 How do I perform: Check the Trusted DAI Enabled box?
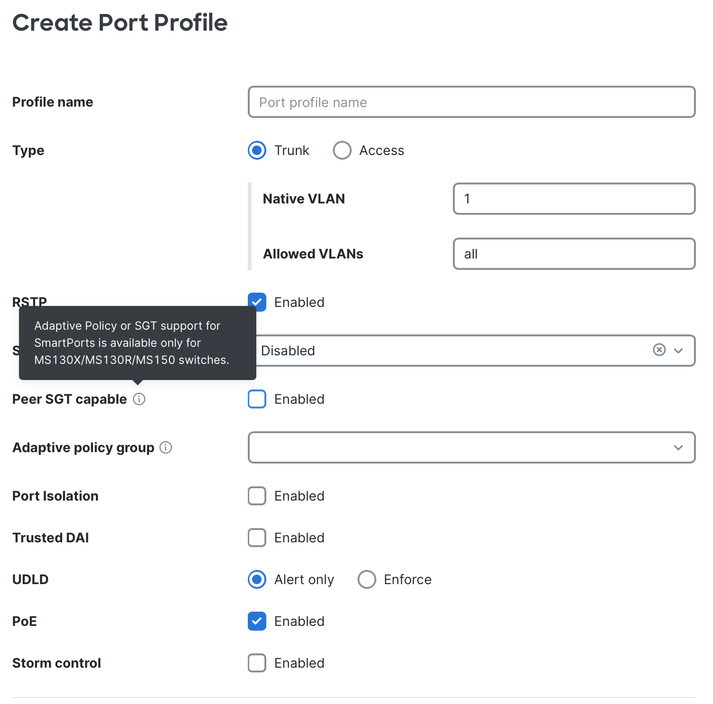coord(257,538)
